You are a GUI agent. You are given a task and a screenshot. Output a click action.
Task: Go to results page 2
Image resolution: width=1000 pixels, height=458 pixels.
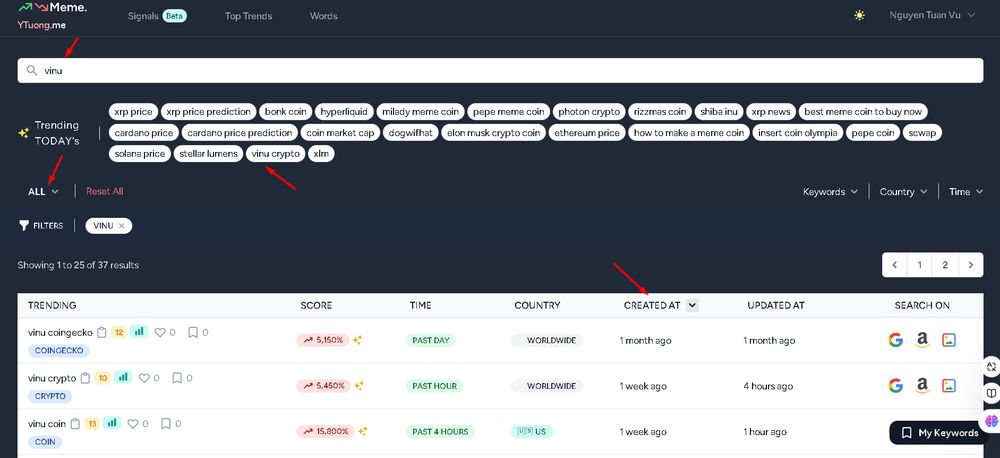[x=945, y=265]
